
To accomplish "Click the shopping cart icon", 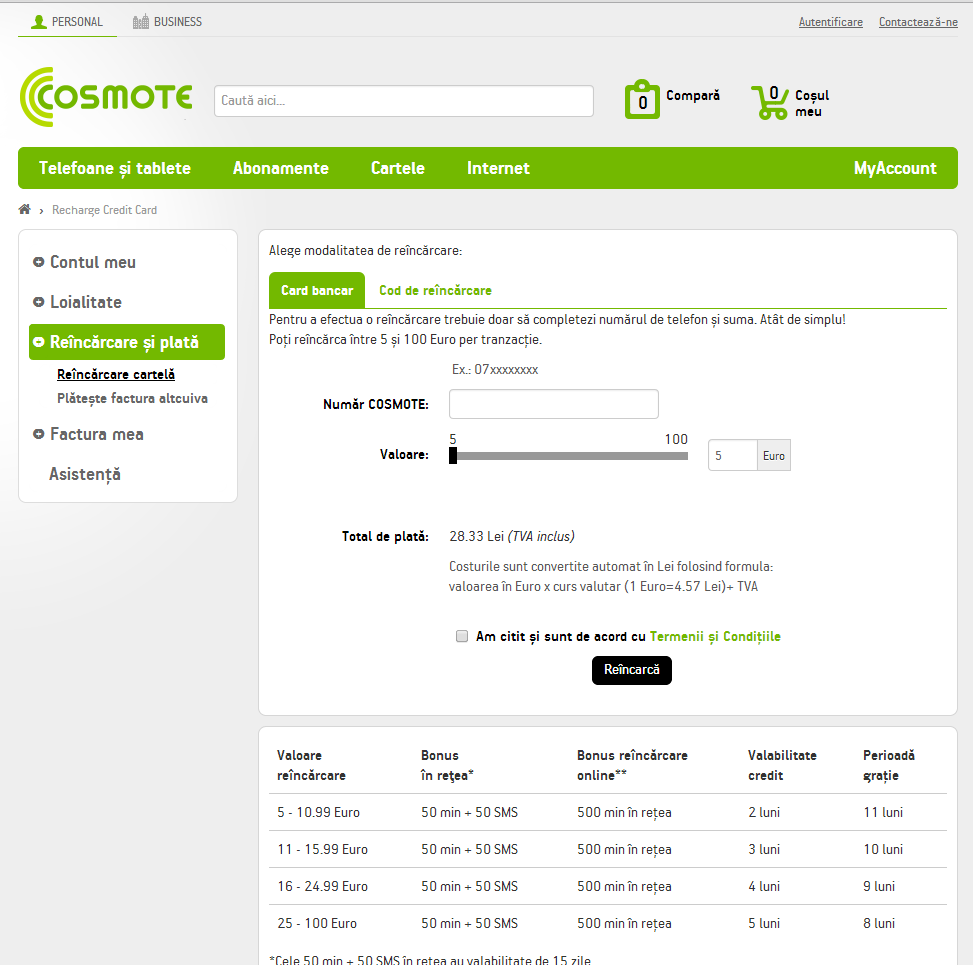I will click(769, 102).
